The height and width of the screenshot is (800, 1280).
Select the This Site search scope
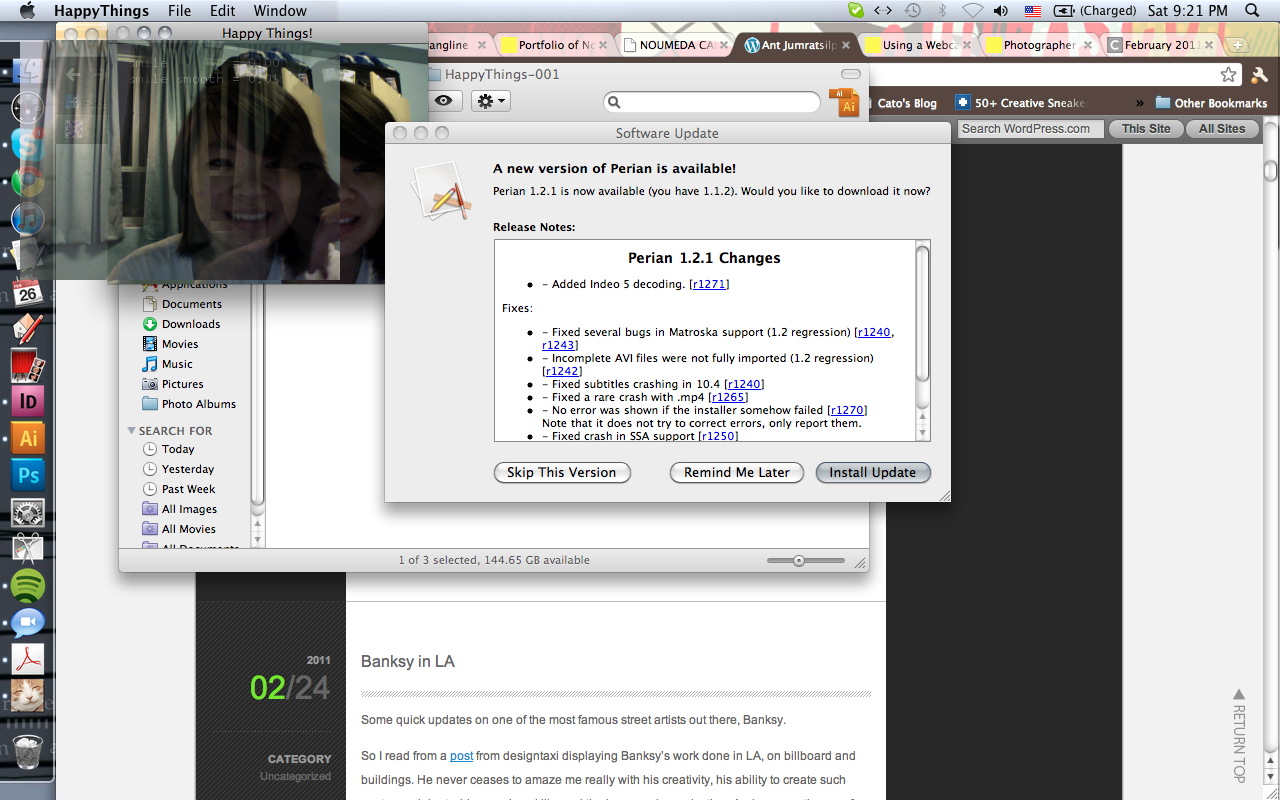point(1146,129)
